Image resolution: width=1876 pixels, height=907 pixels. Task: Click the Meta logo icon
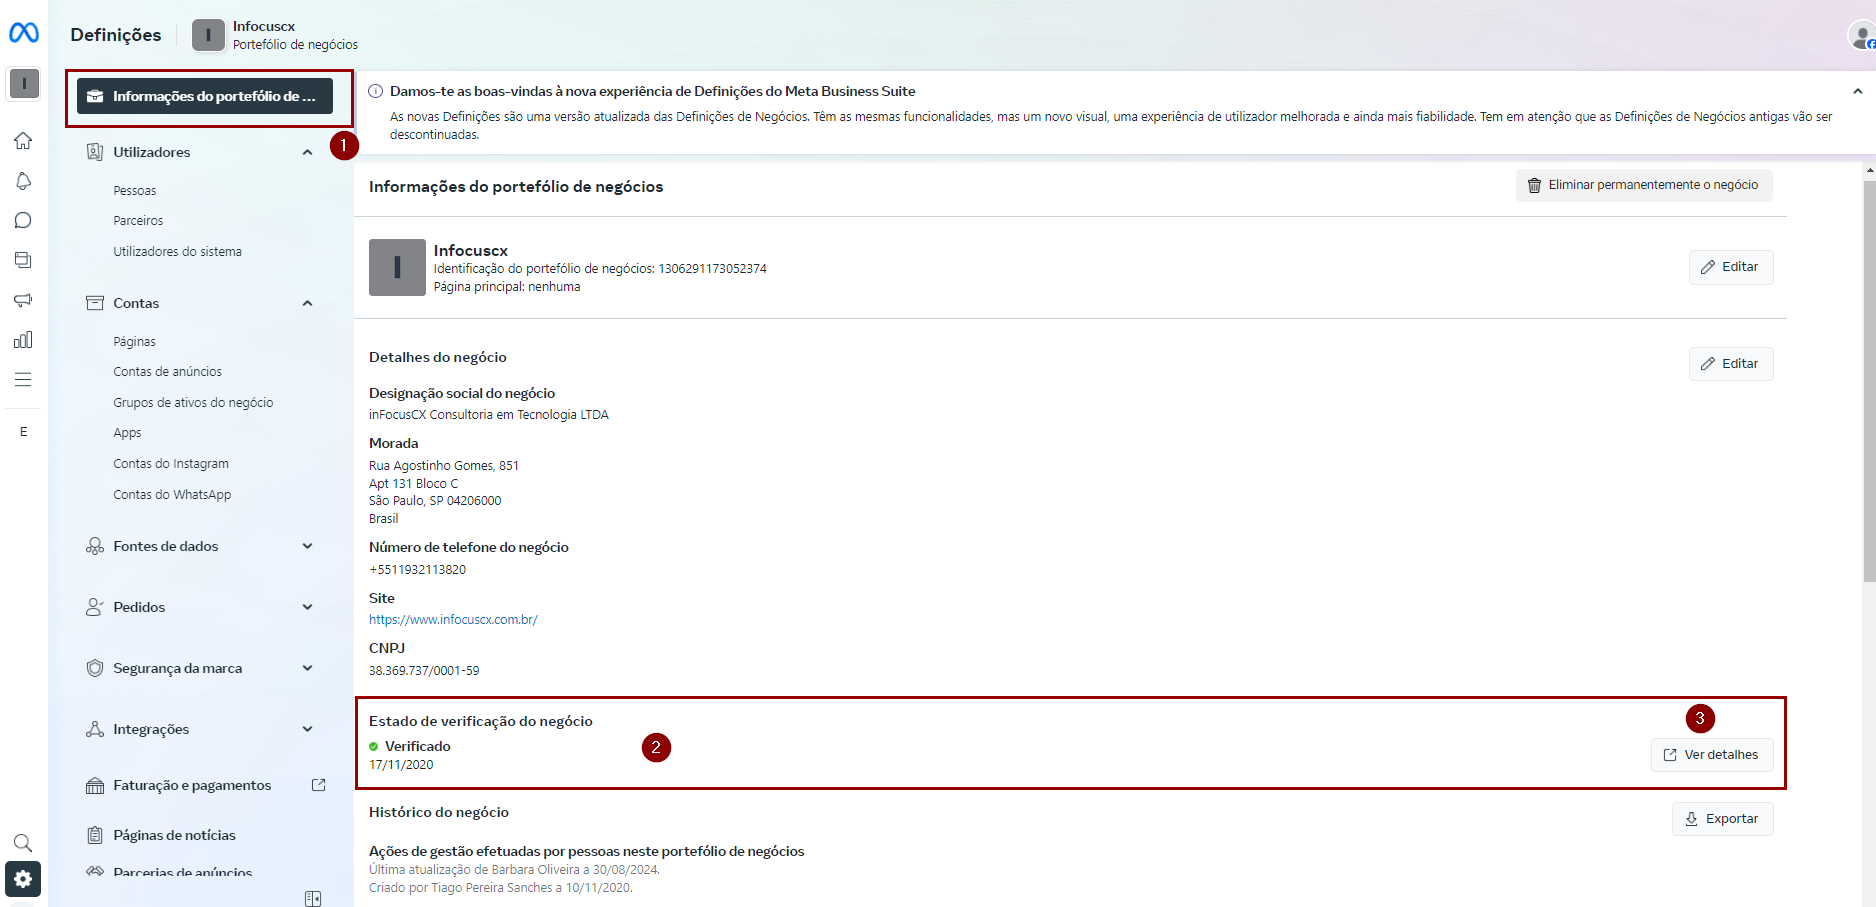click(24, 33)
